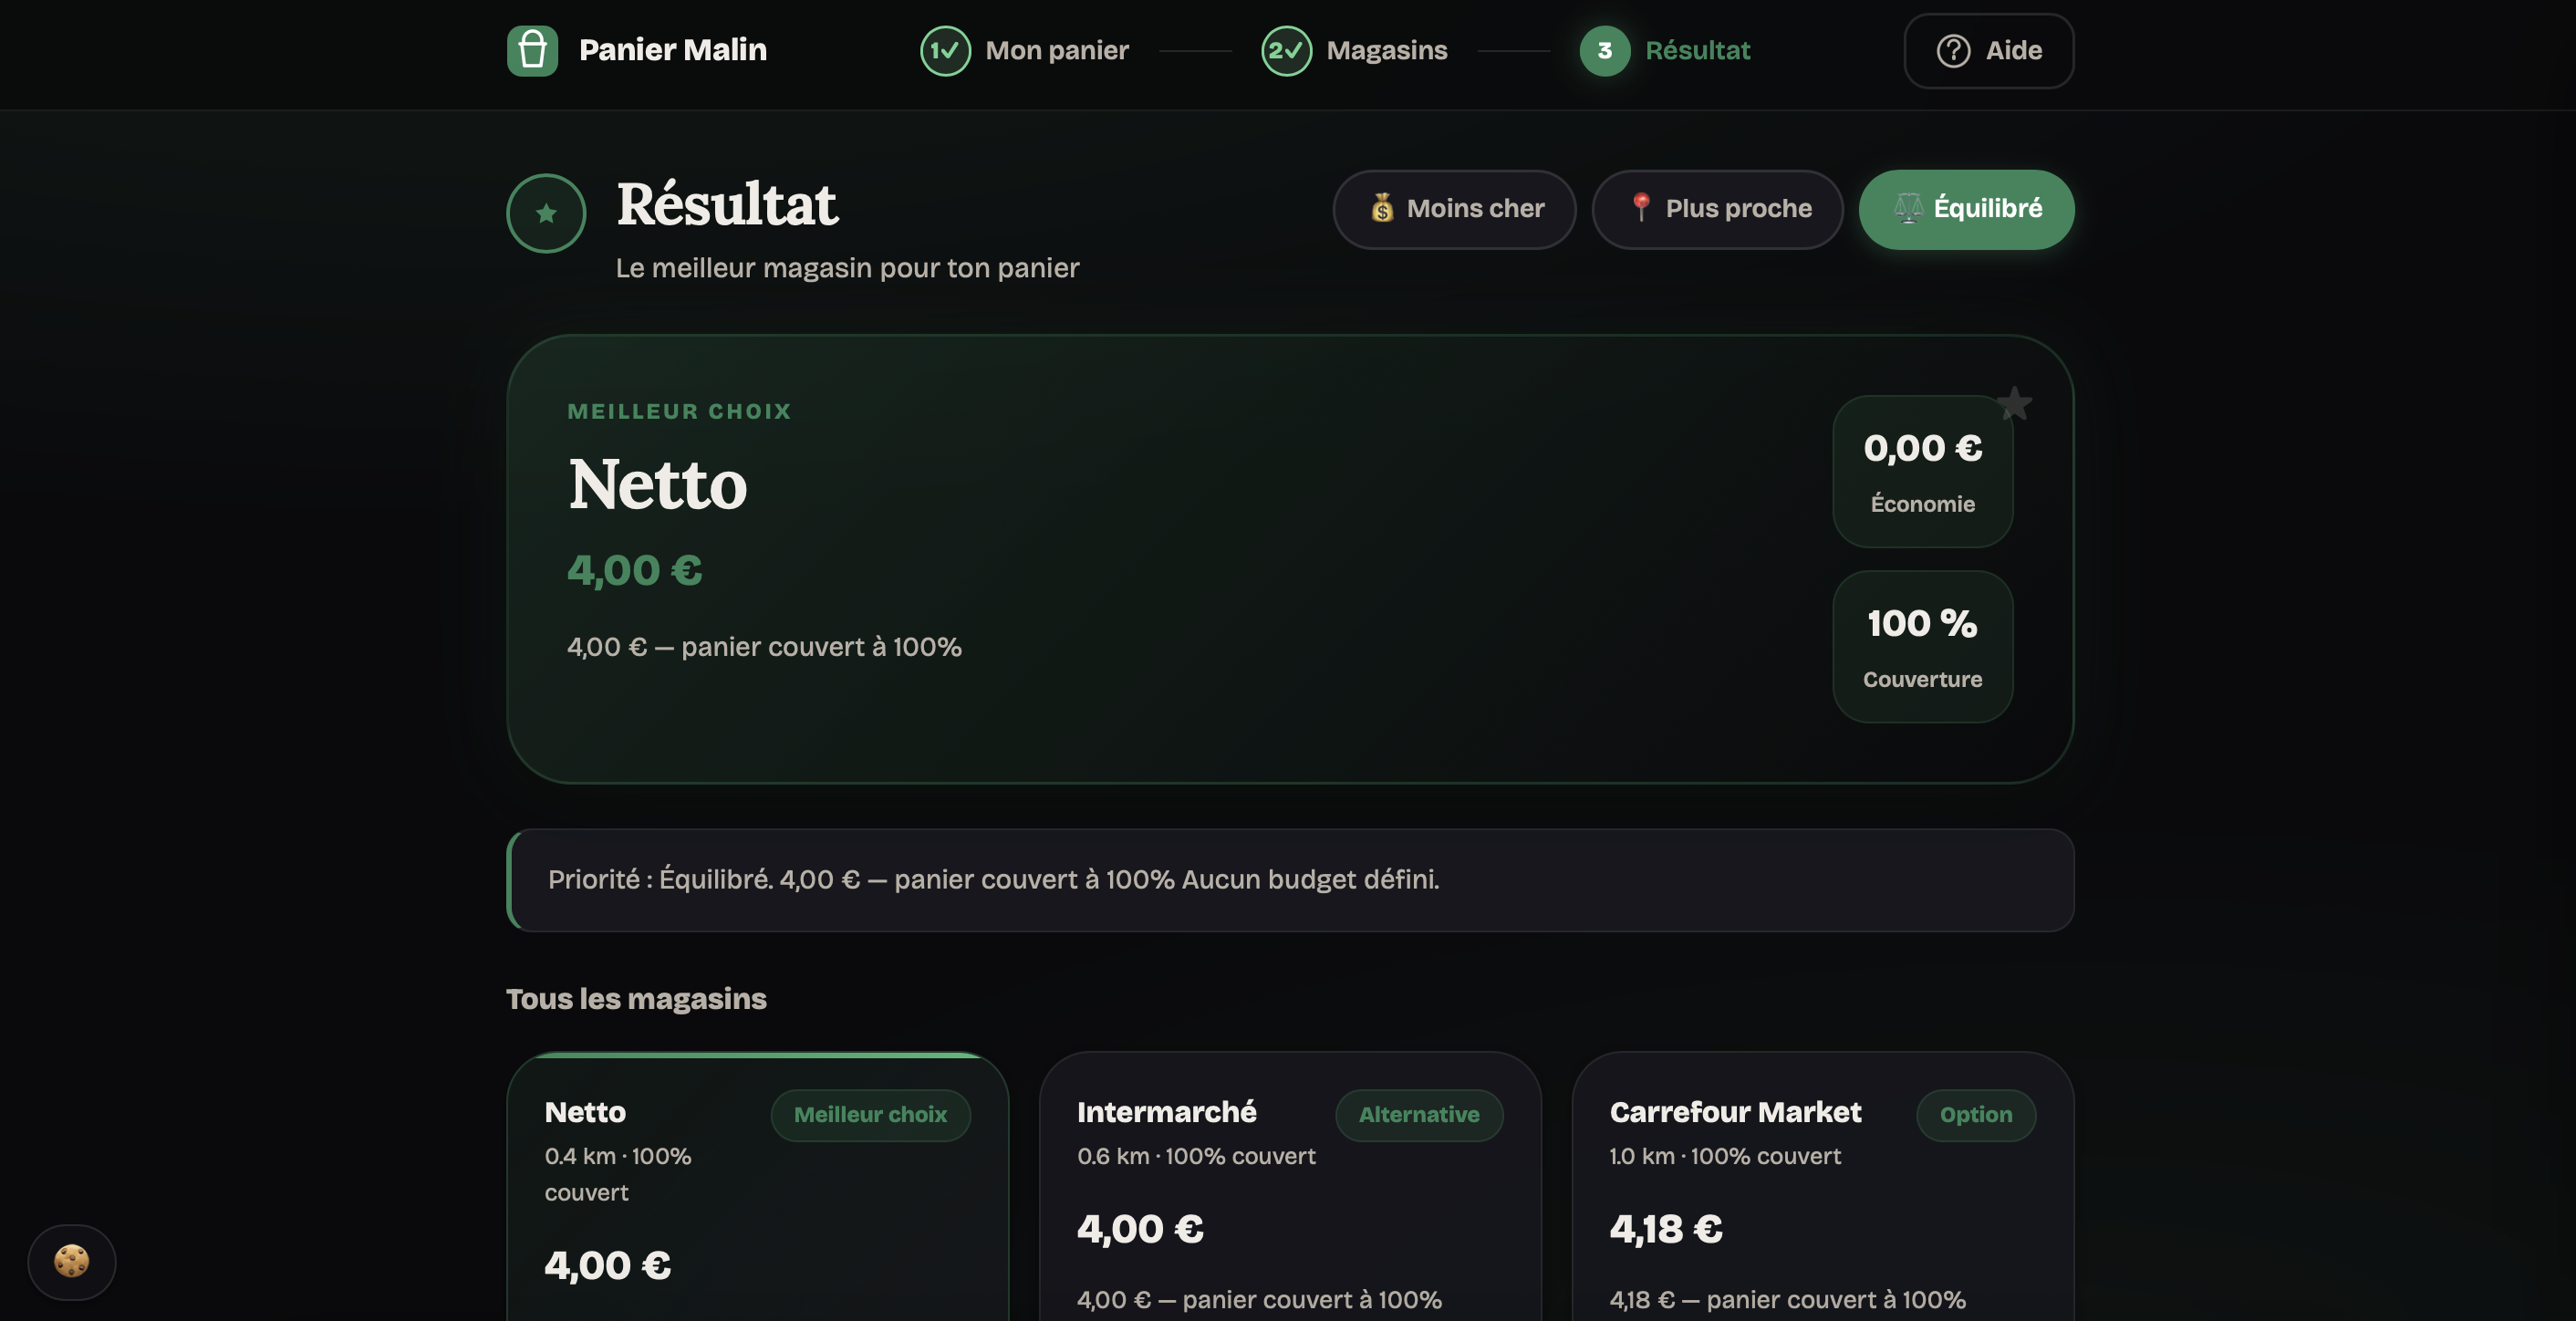
Task: Click the money bag icon on Moins cher
Action: click(x=1383, y=209)
